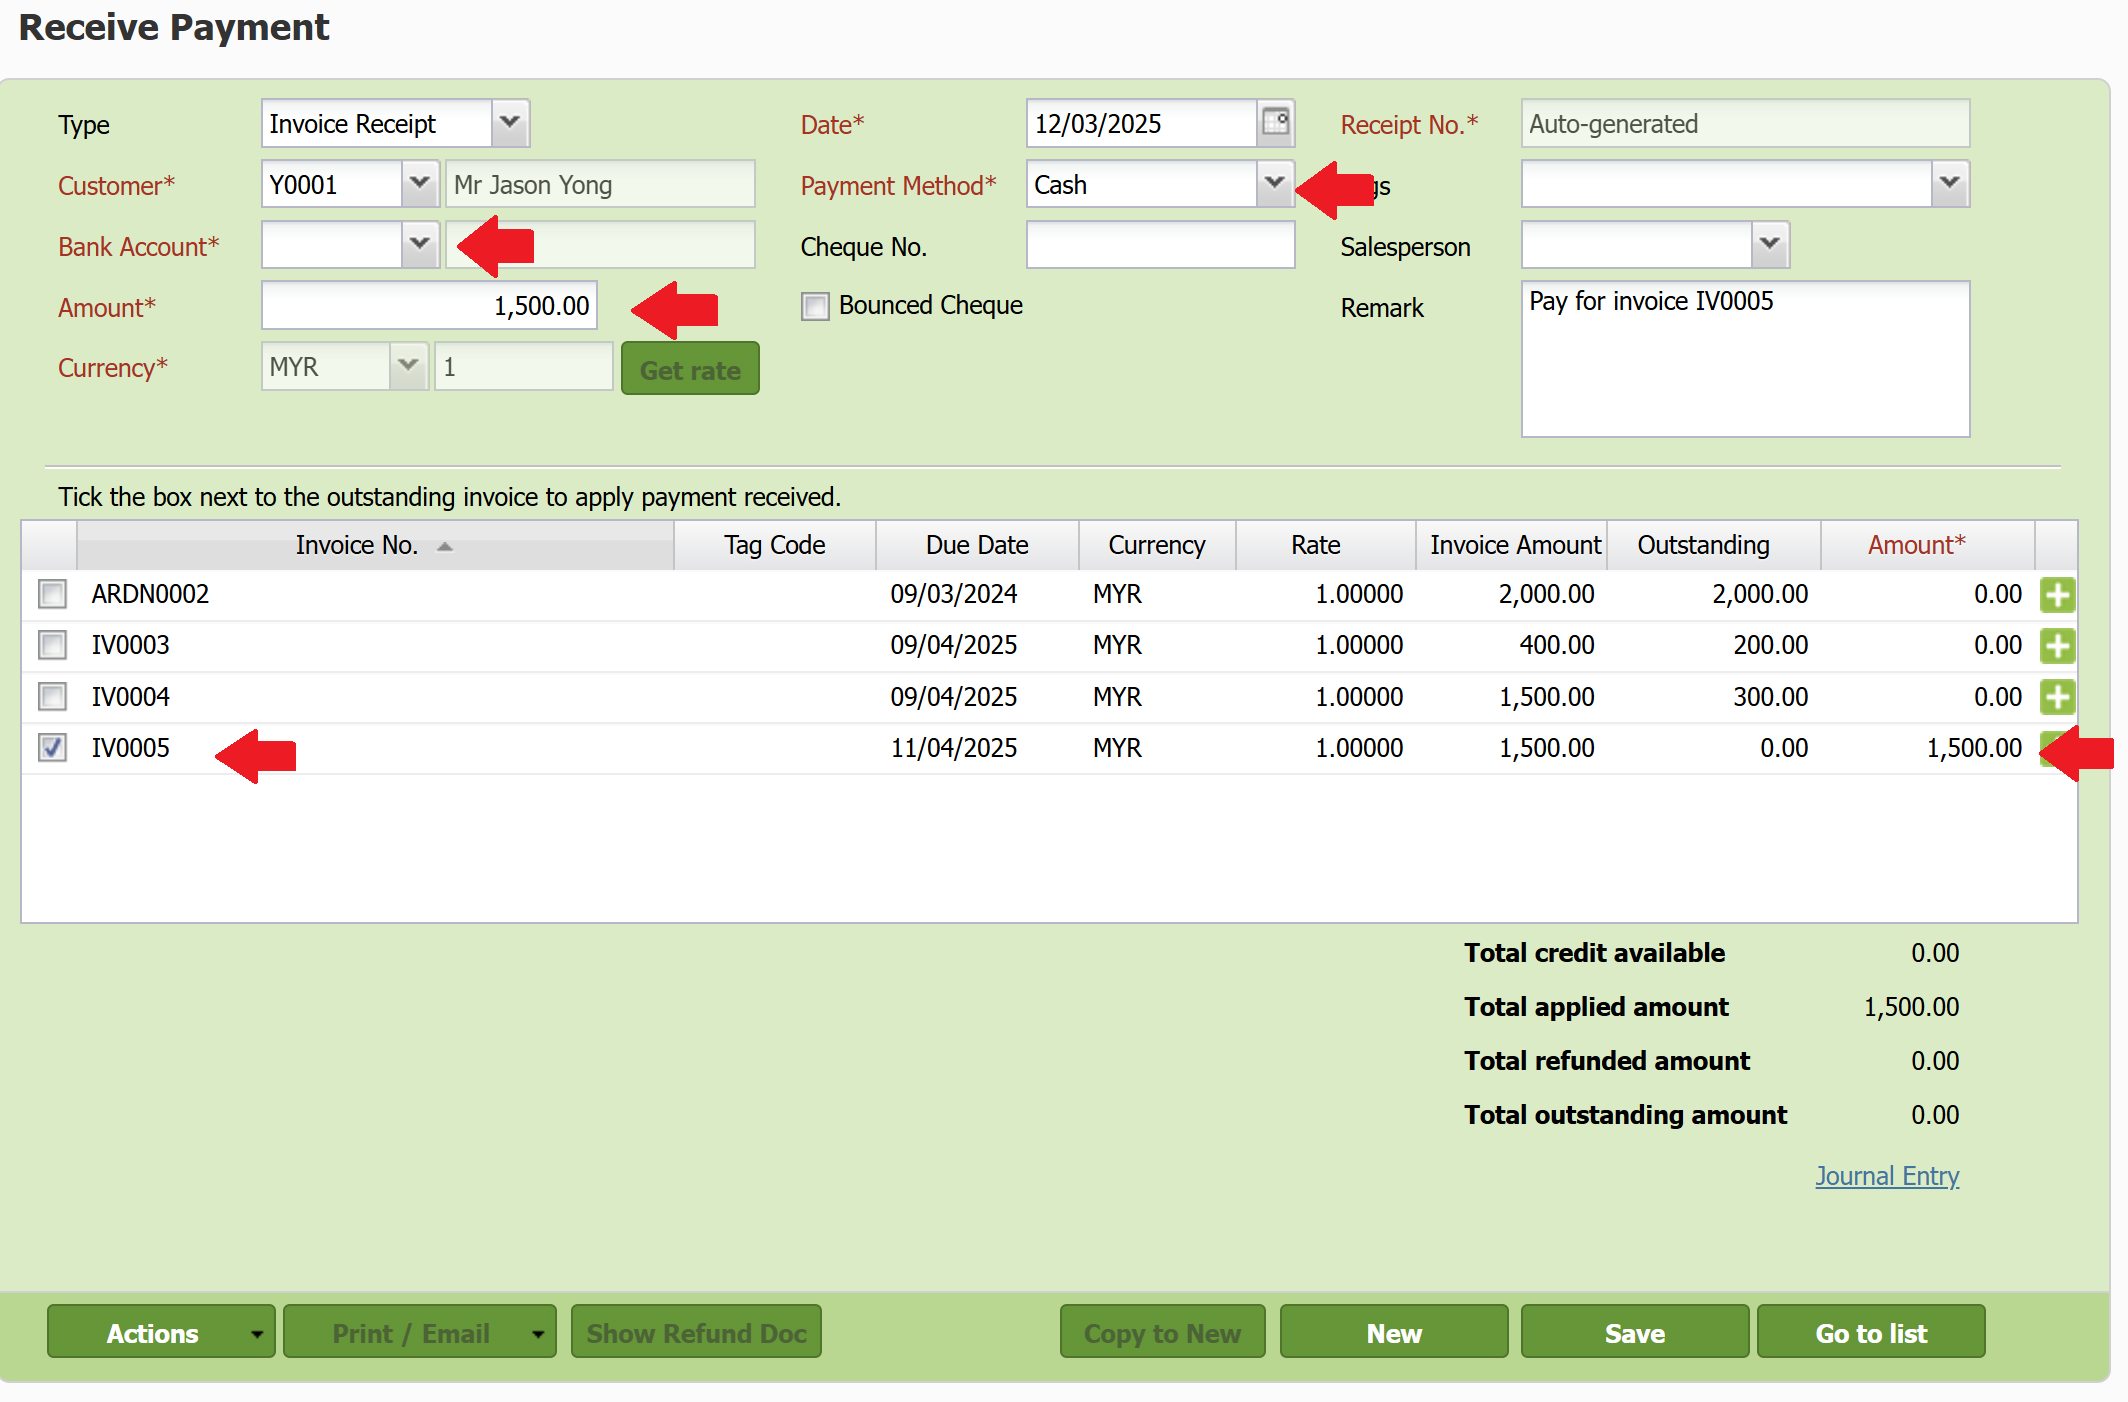Untick the IV0005 invoice checkbox
The height and width of the screenshot is (1402, 2128).
coord(52,747)
